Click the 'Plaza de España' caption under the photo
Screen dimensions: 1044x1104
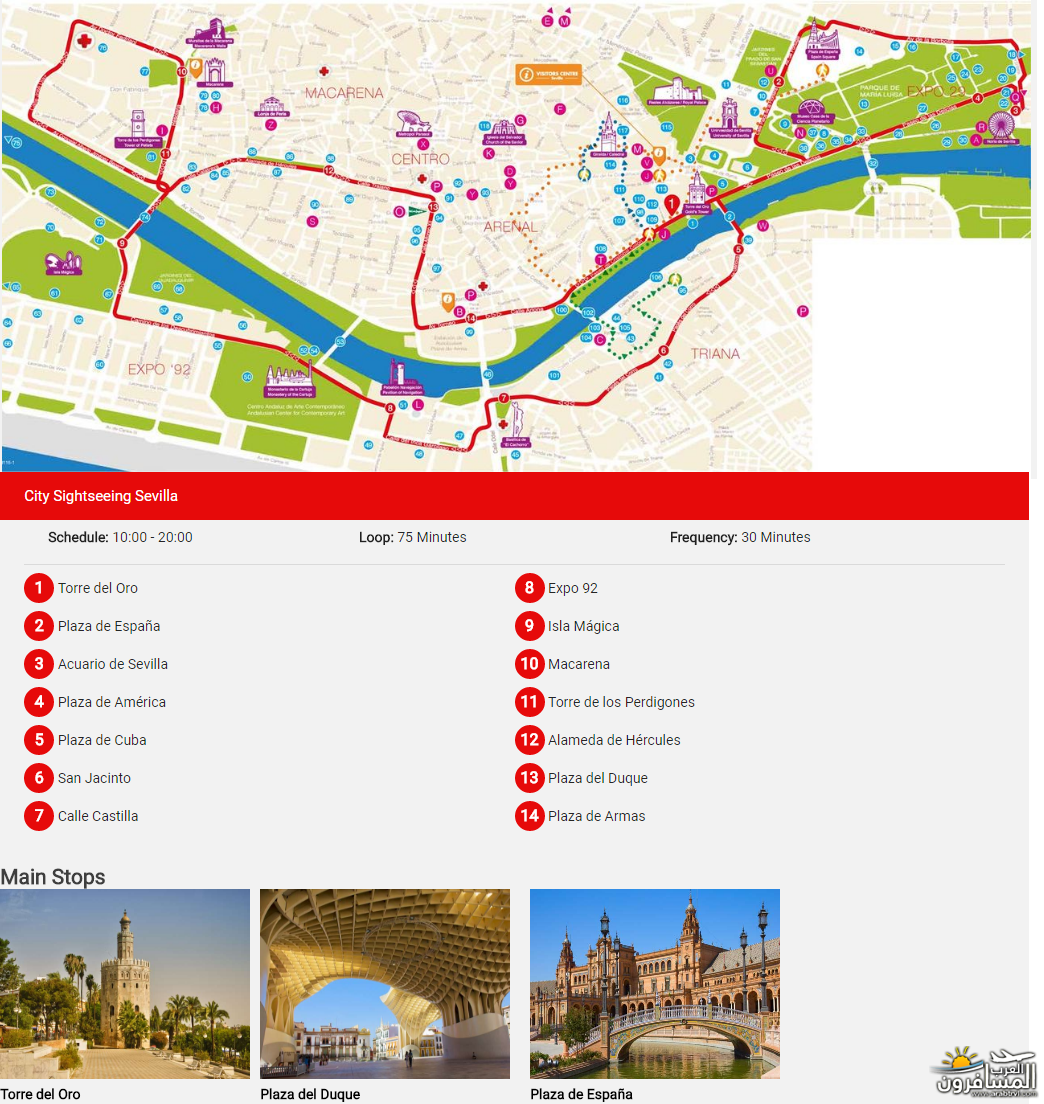[x=581, y=1094]
